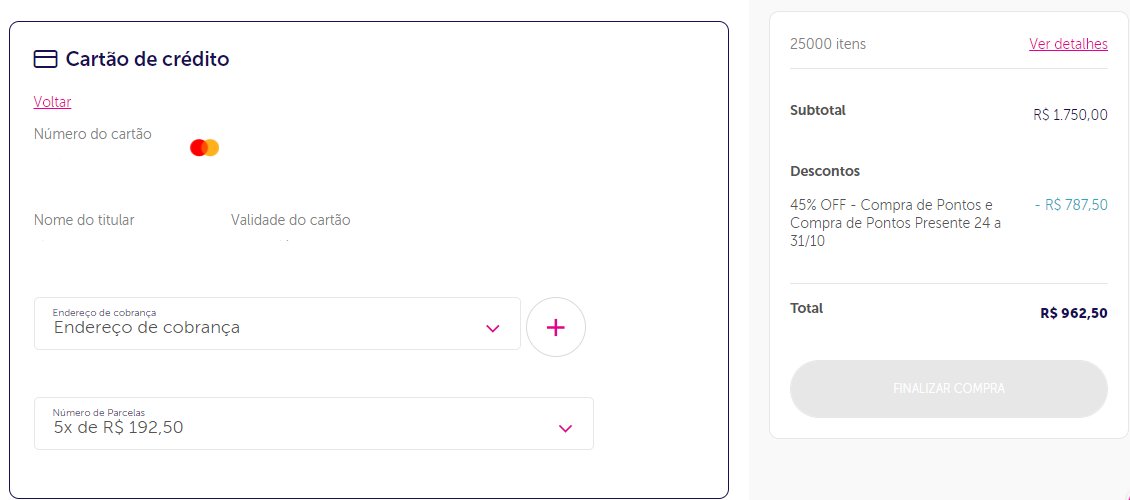The height and width of the screenshot is (500, 1130).
Task: Click the 45% OFF discount description text
Action: coord(896,223)
